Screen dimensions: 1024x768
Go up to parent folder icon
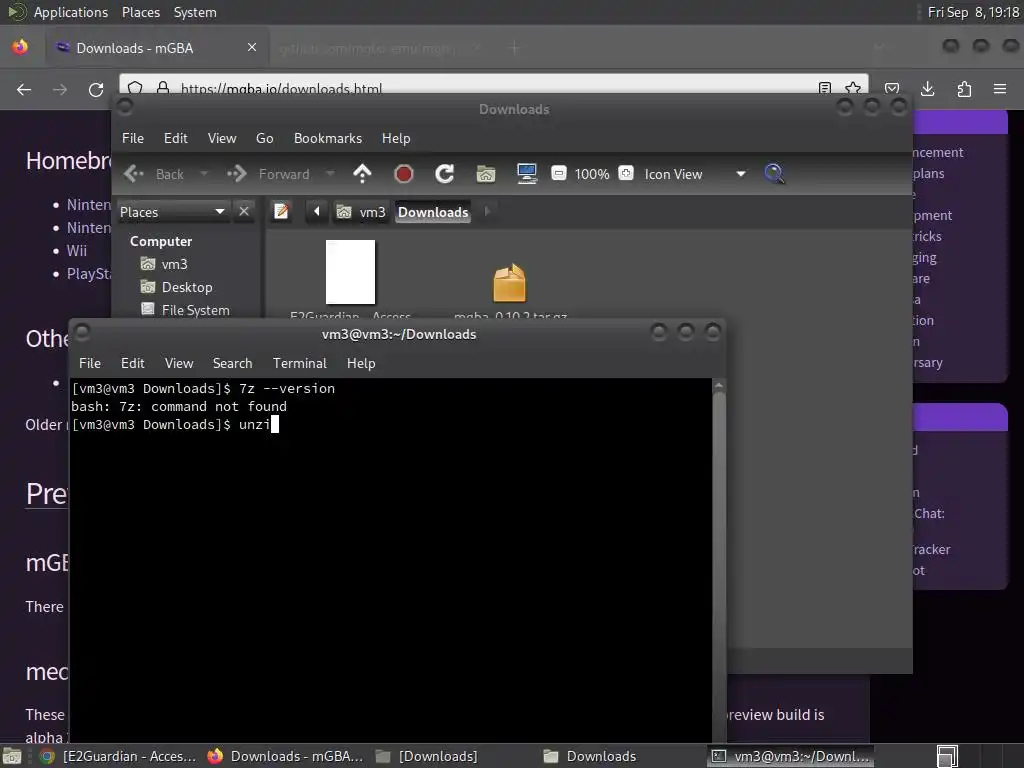point(362,174)
